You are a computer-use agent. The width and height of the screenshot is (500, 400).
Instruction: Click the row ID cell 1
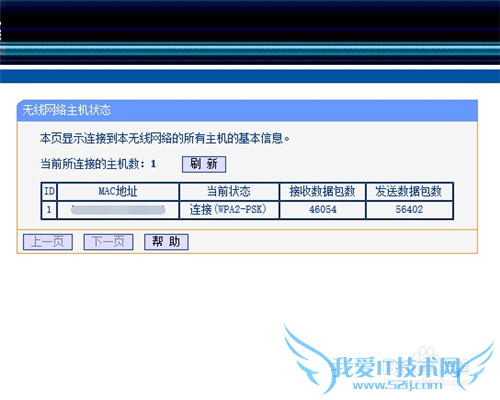[x=49, y=210]
